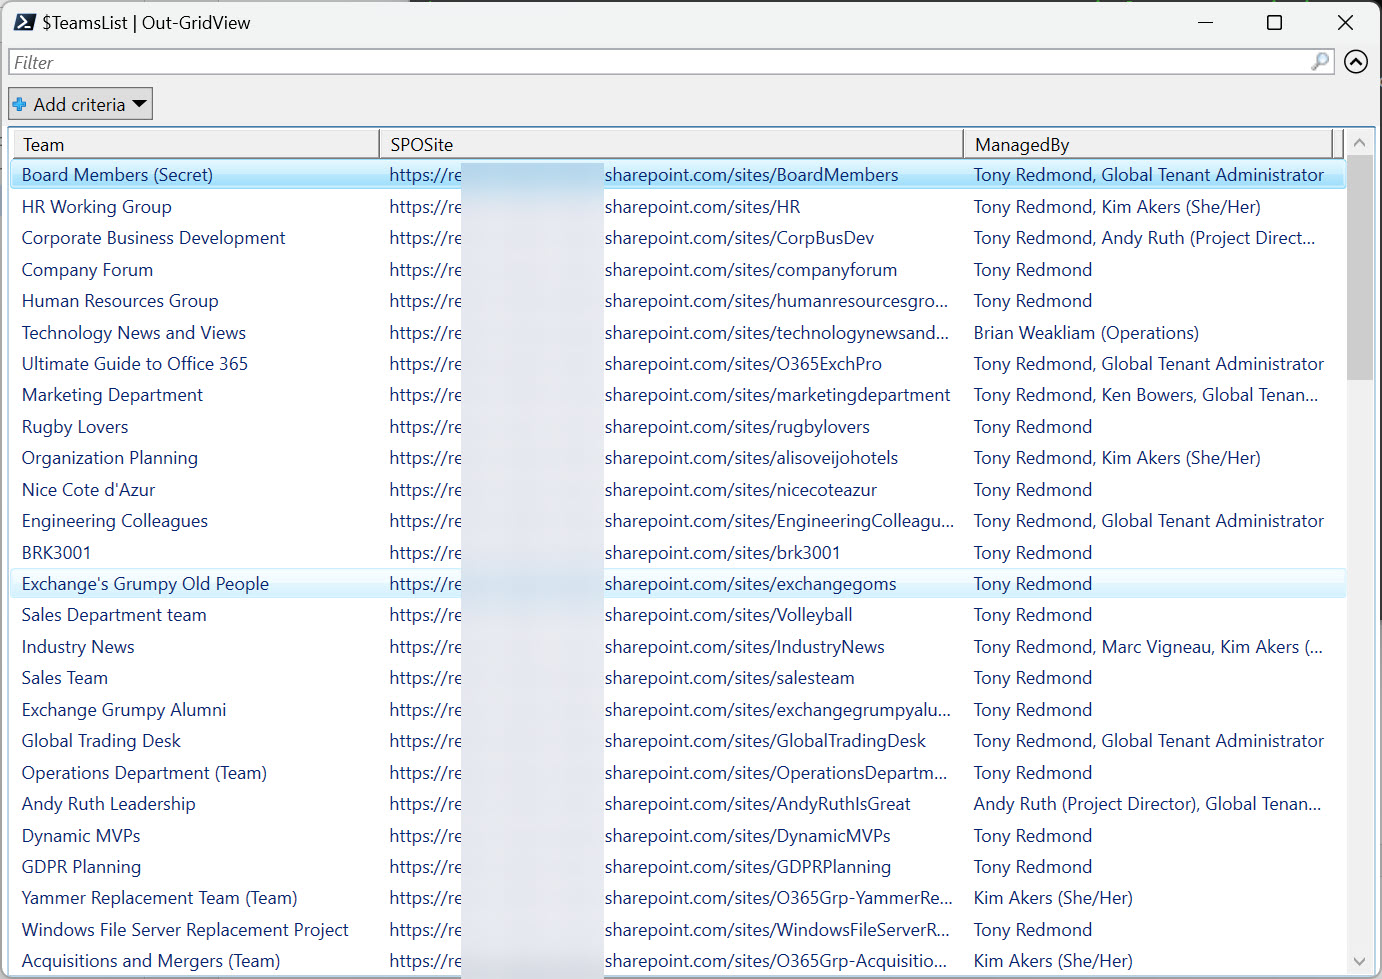Viewport: 1382px width, 979px height.
Task: Select Acquisitions and Mergers (Team) row
Action: point(678,961)
